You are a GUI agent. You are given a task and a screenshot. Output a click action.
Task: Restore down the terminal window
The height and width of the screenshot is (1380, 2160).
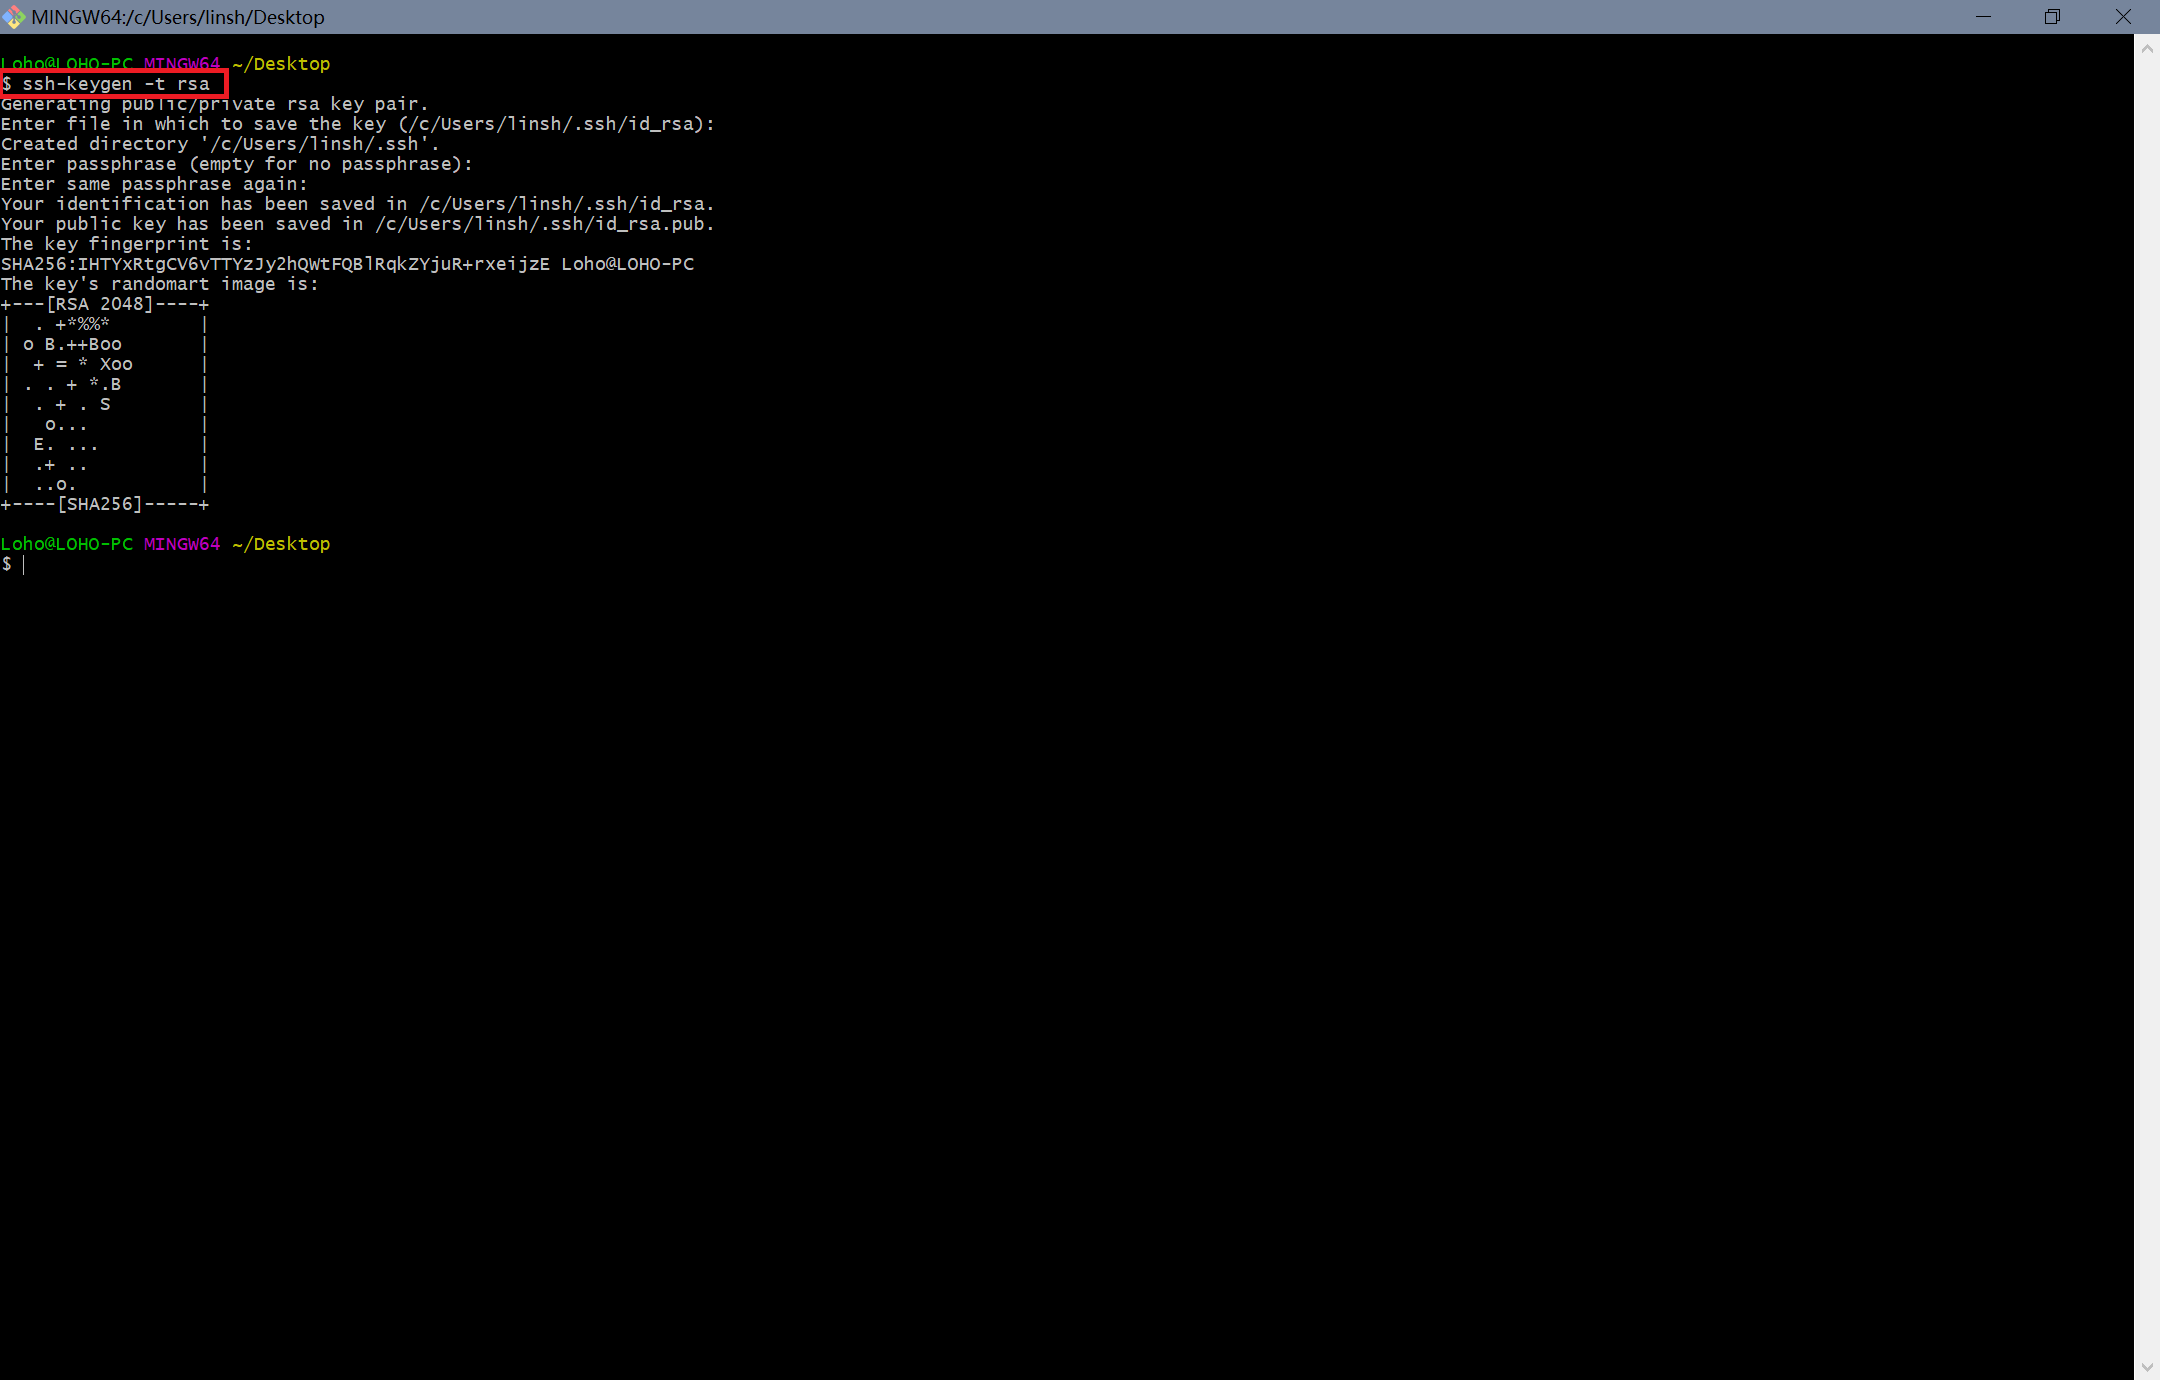pos(2052,17)
